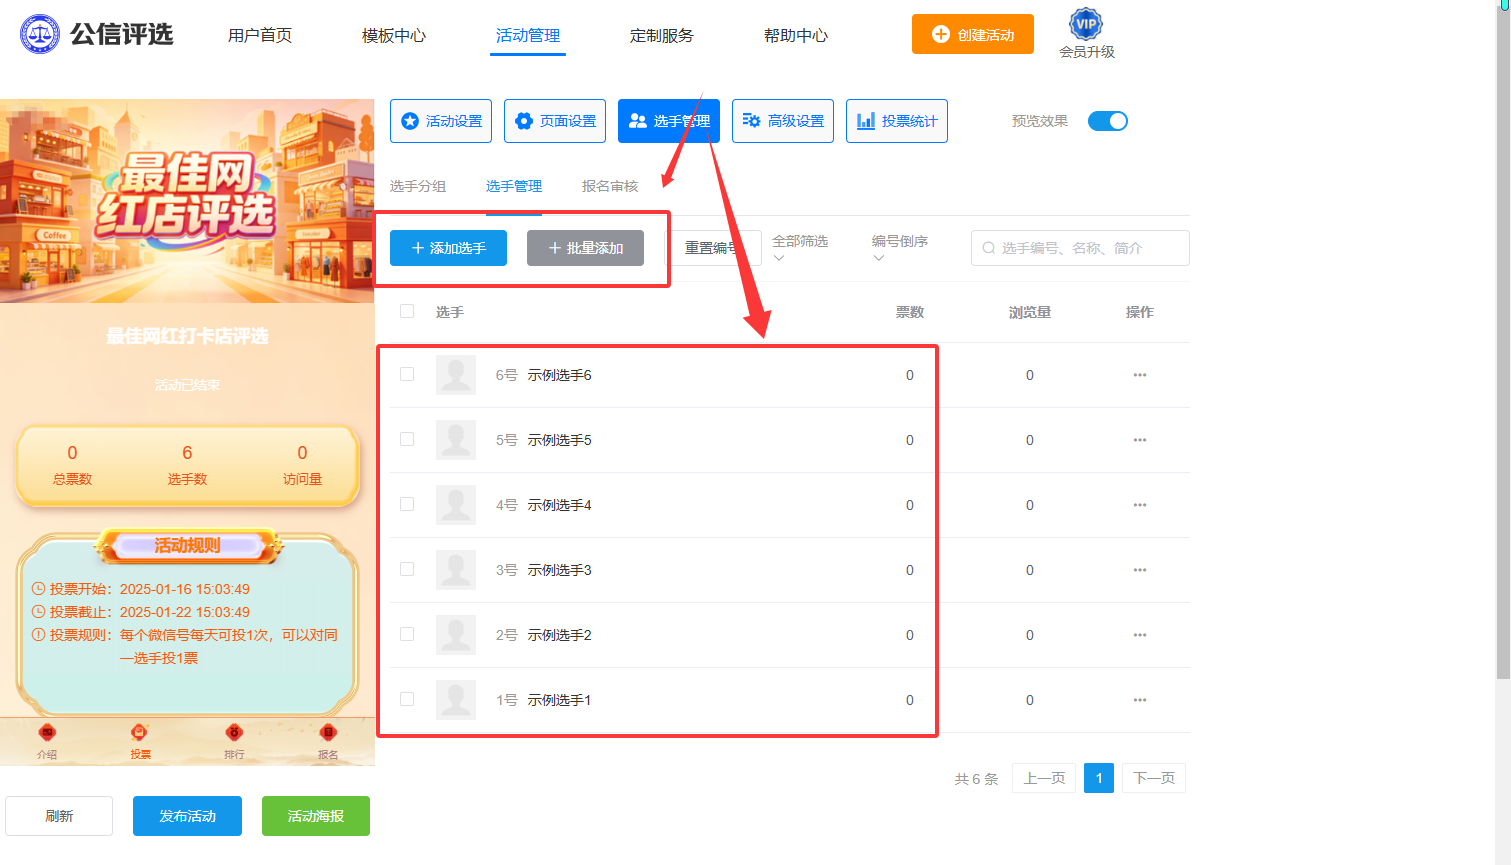Switch to the 选手分组 sub-tab

click(418, 186)
